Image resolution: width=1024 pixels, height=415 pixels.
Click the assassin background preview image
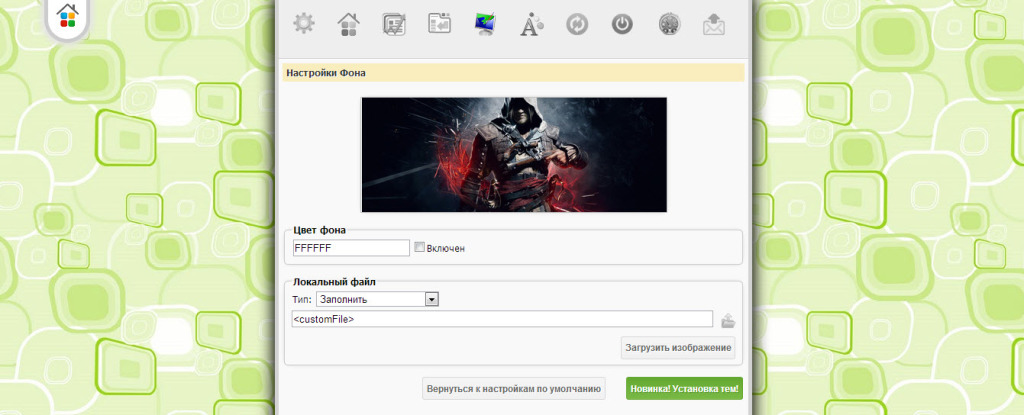[x=514, y=155]
